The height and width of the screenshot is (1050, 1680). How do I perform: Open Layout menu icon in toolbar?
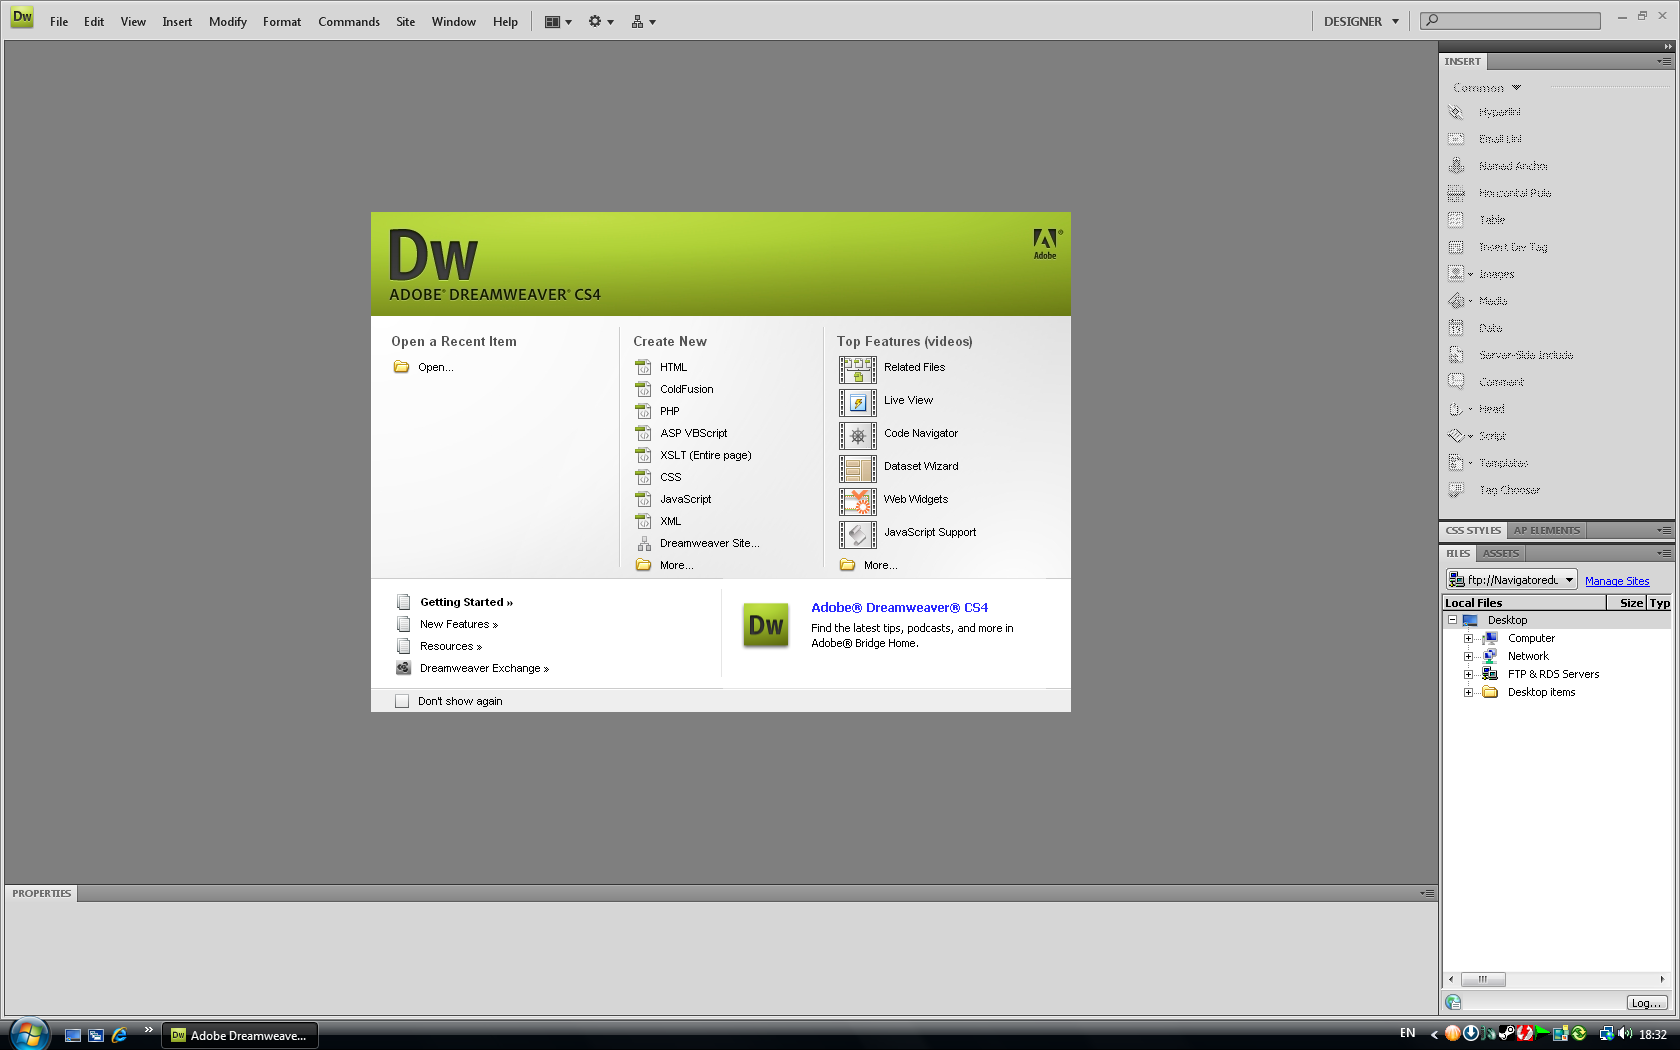(x=558, y=22)
